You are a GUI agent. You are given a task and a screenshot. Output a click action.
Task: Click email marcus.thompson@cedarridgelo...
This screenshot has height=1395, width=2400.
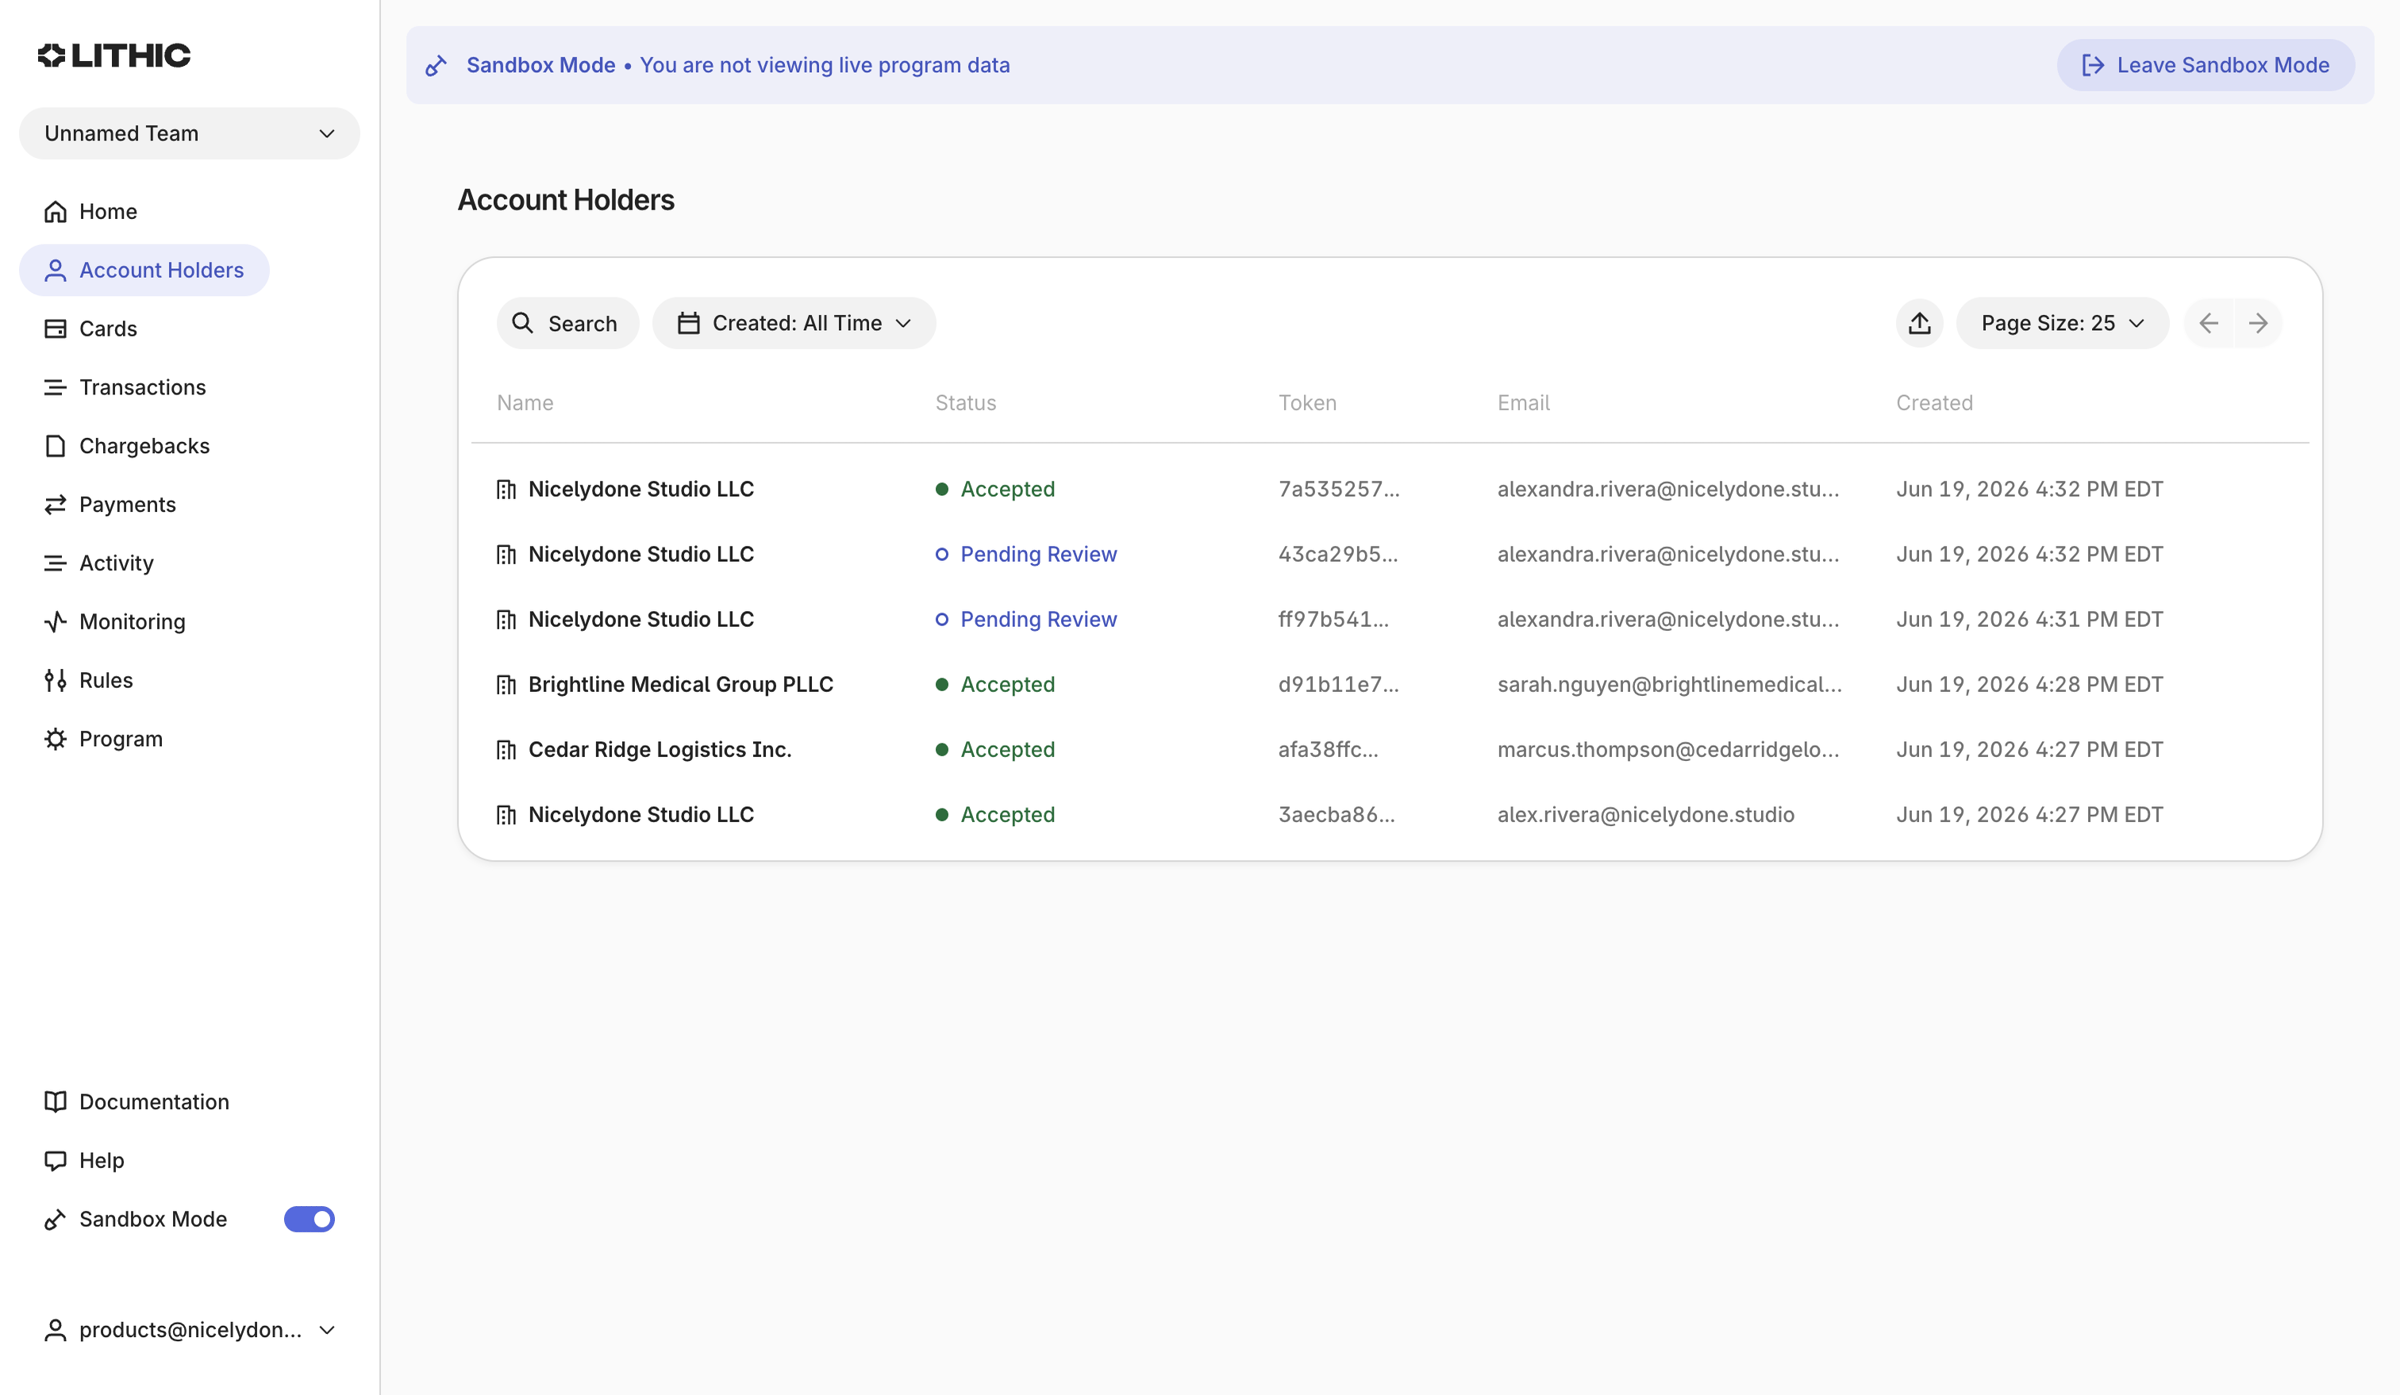[x=1668, y=749]
